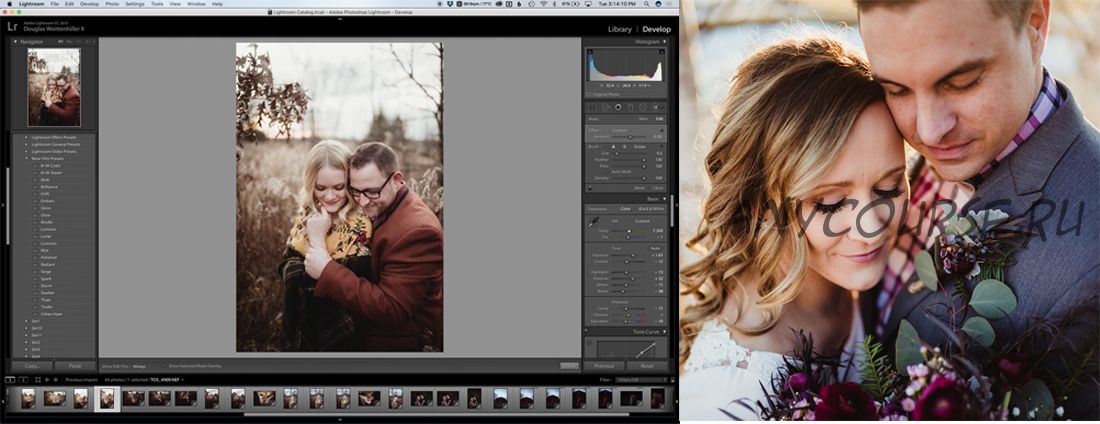
Task: Click the Copy... button
Action: (30, 366)
